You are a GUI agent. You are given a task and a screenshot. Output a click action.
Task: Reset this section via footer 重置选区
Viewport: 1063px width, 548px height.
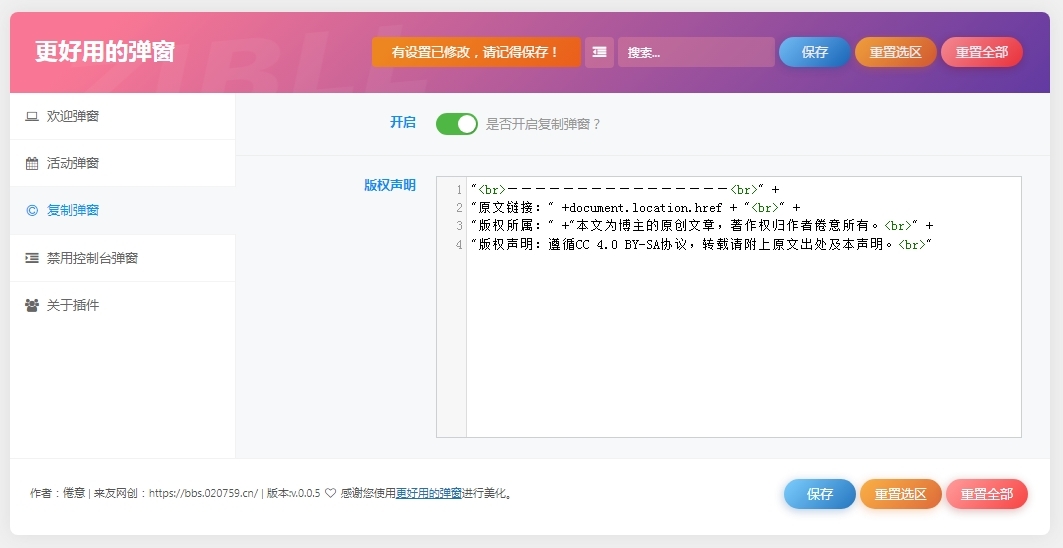(x=900, y=494)
